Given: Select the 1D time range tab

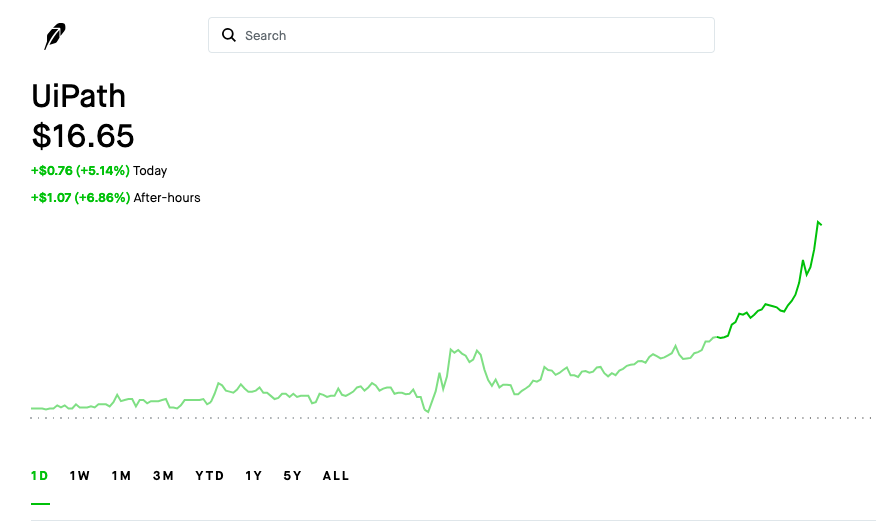Looking at the screenshot, I should [x=40, y=476].
